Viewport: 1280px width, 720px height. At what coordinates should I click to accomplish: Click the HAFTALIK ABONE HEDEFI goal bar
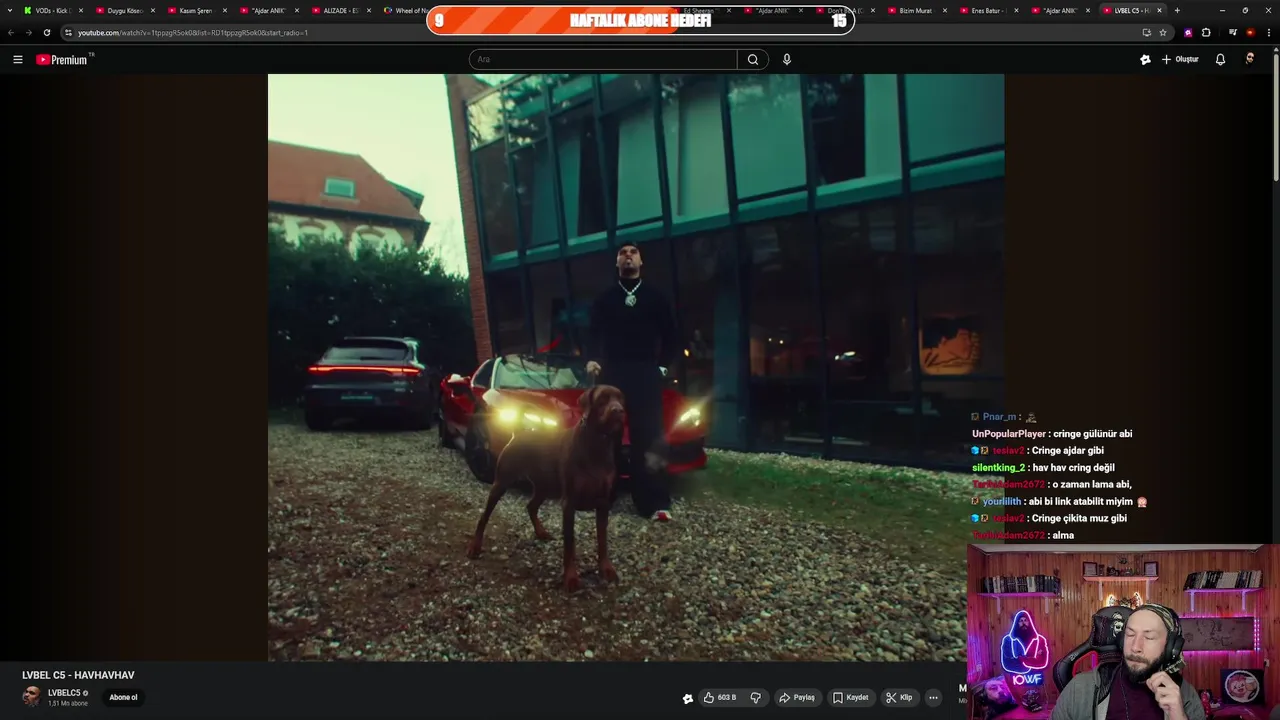[640, 20]
